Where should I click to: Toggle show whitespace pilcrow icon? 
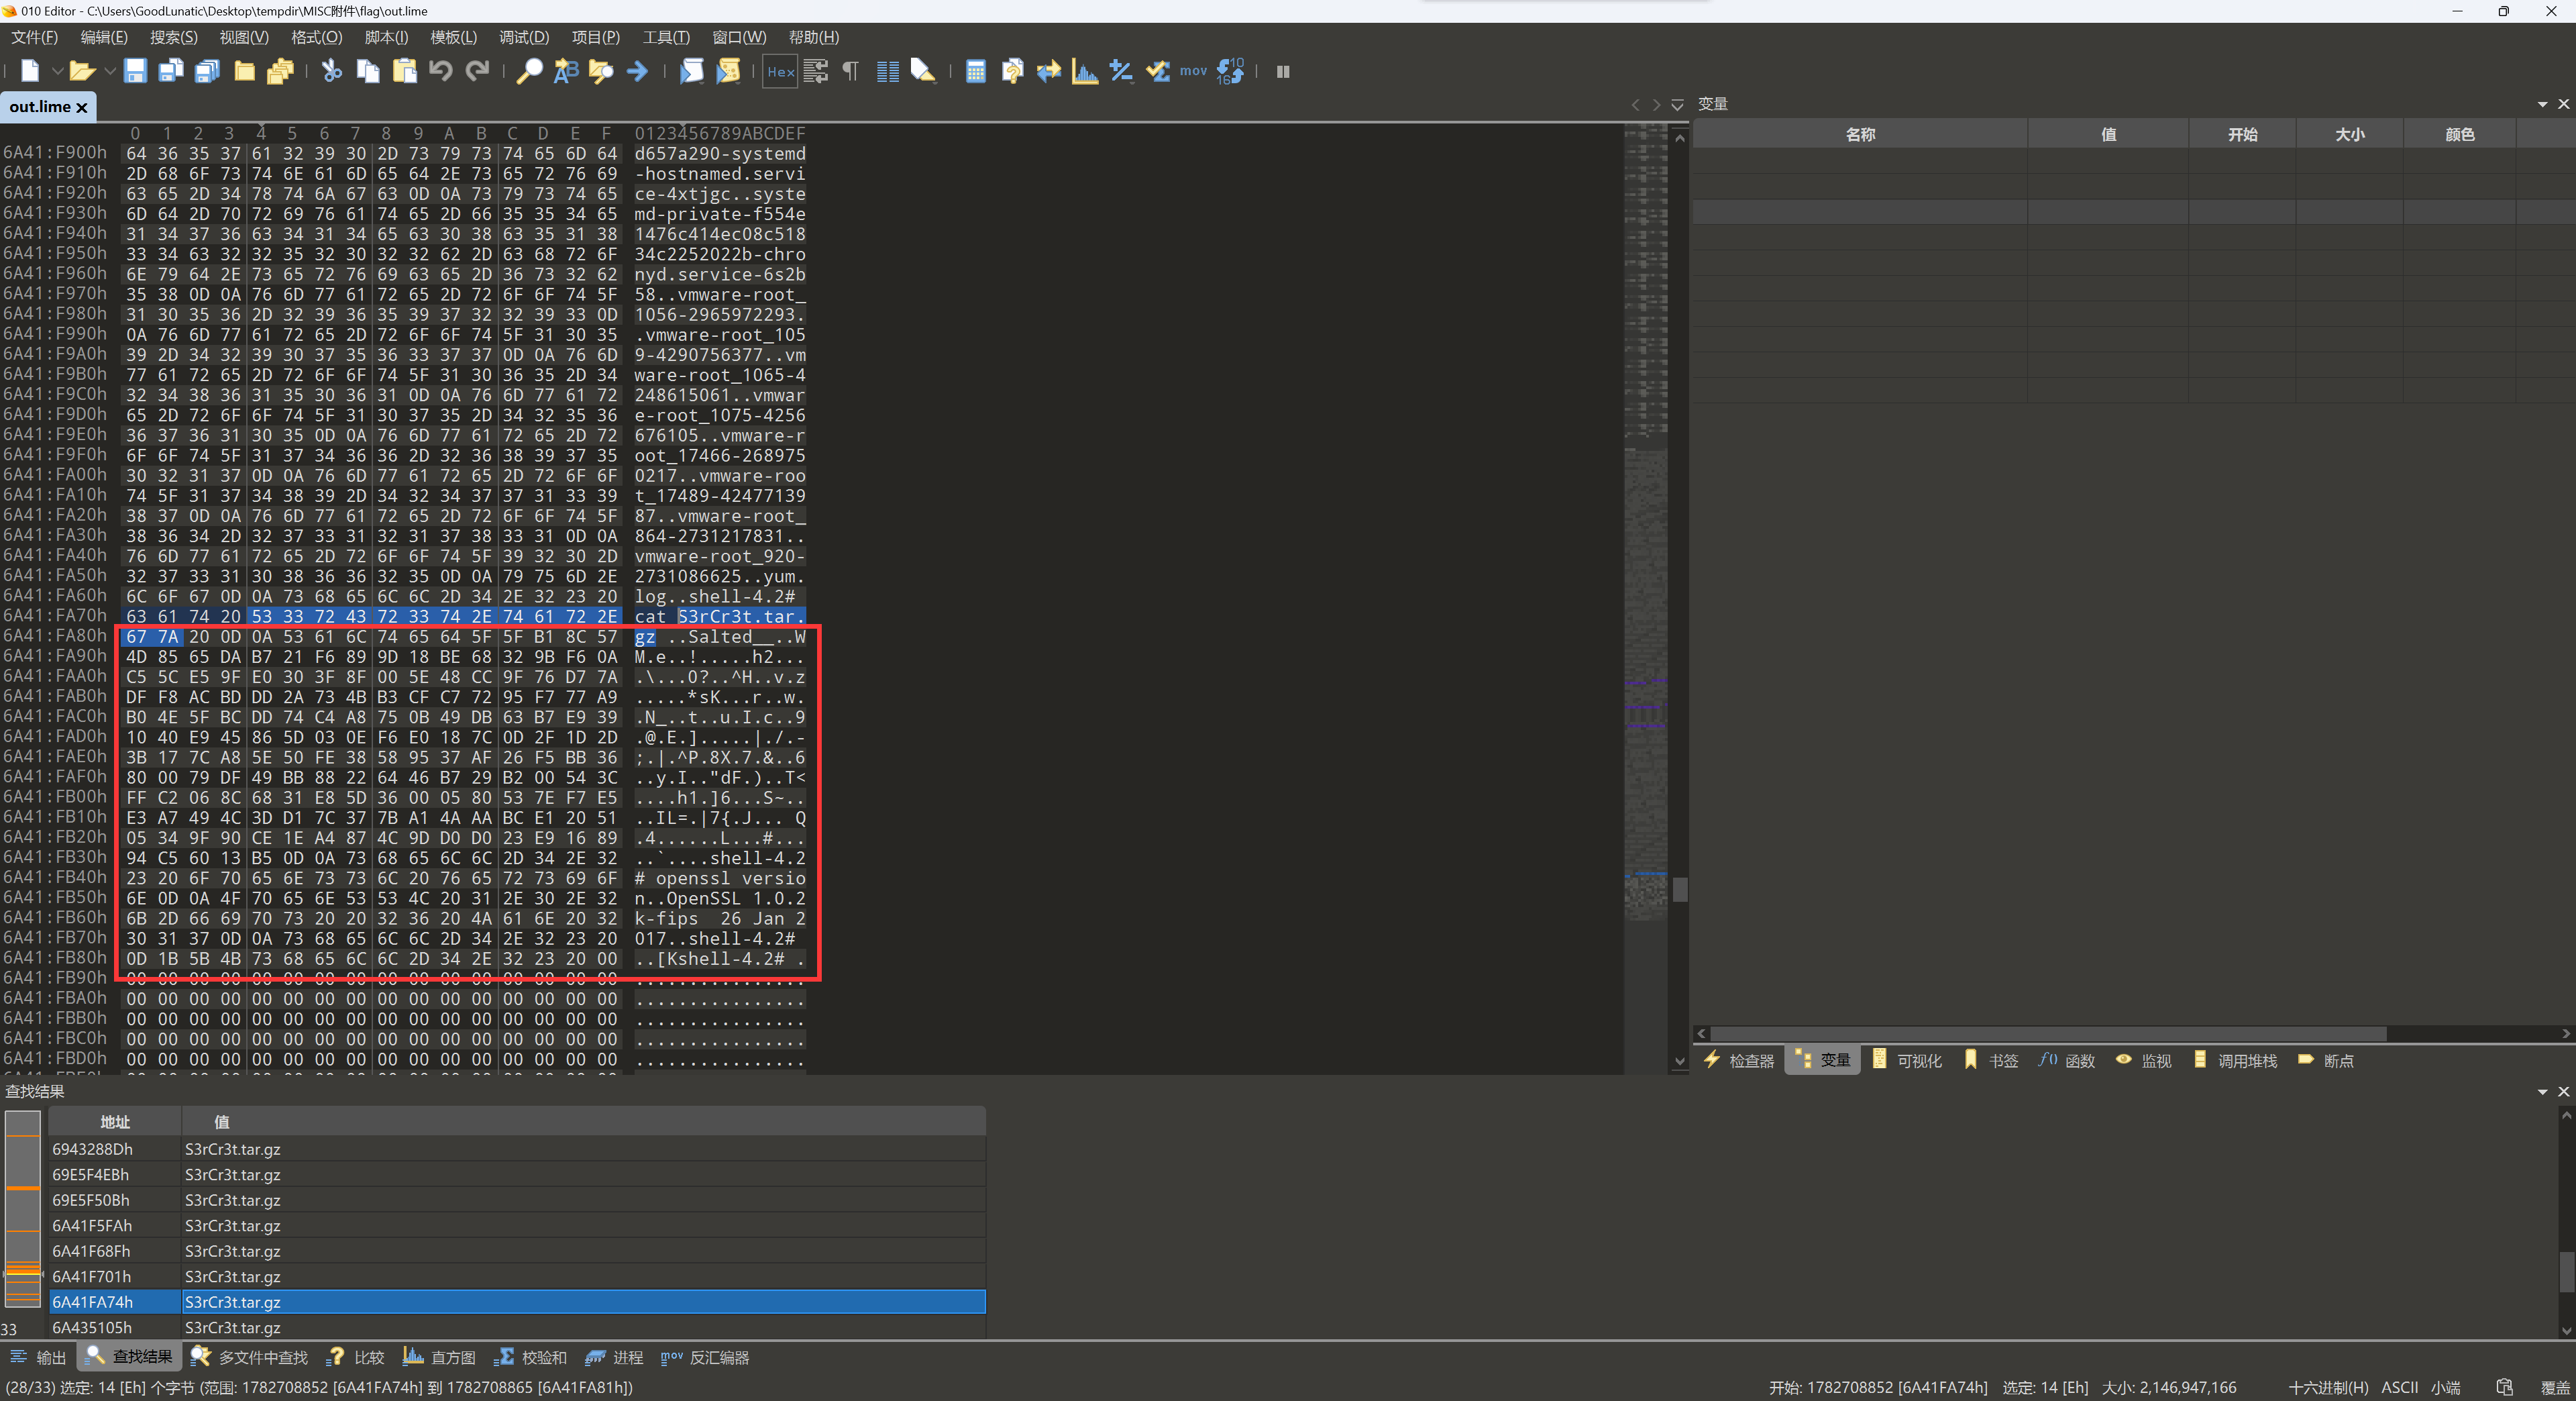[x=851, y=71]
